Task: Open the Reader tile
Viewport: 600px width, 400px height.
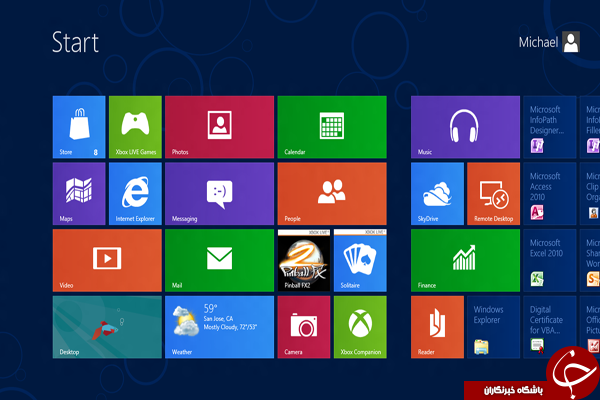Action: click(x=437, y=327)
